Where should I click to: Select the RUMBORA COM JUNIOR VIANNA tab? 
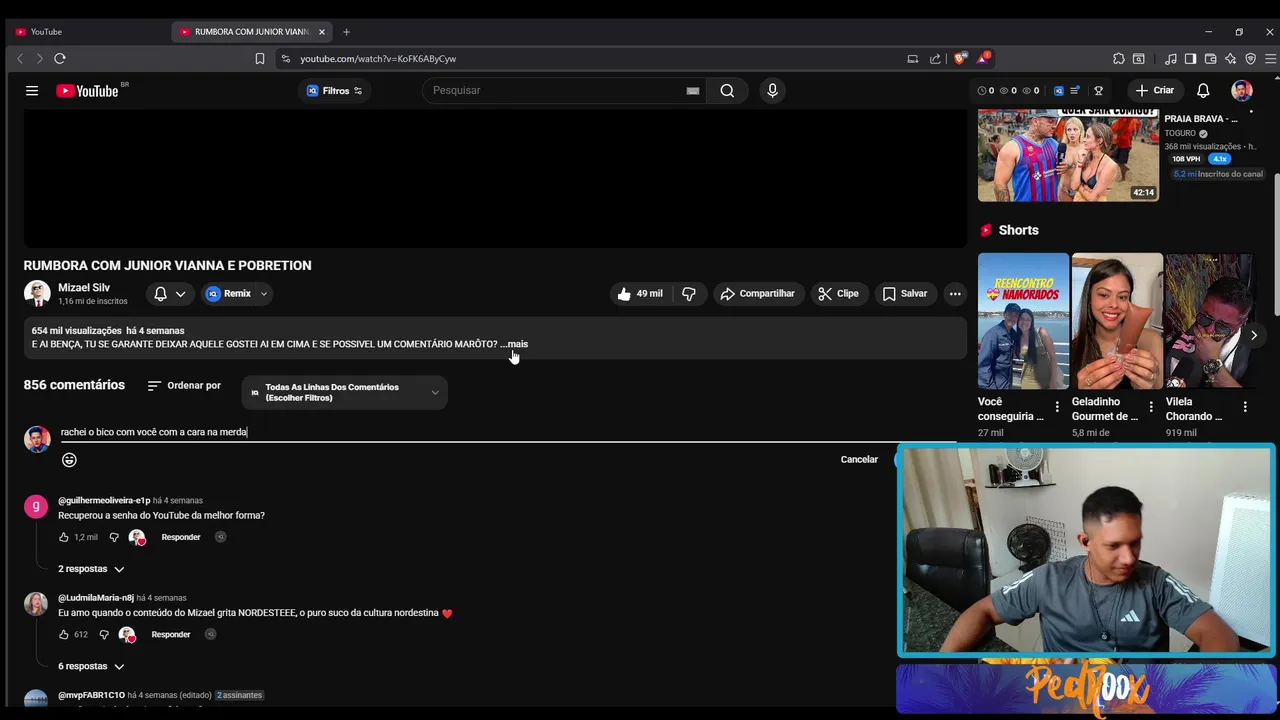[x=250, y=32]
